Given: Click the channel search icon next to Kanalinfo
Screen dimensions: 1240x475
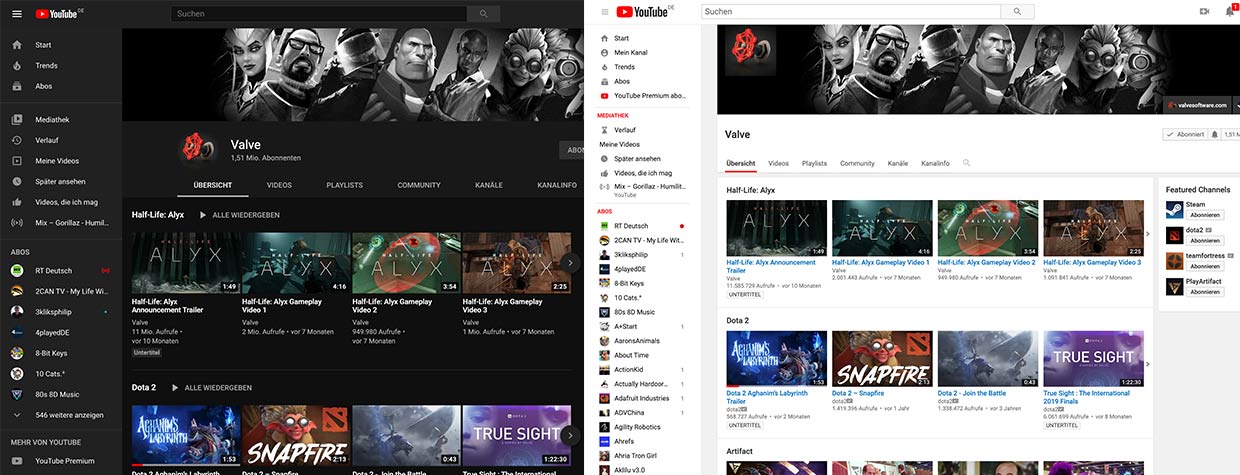Looking at the screenshot, I should [966, 163].
